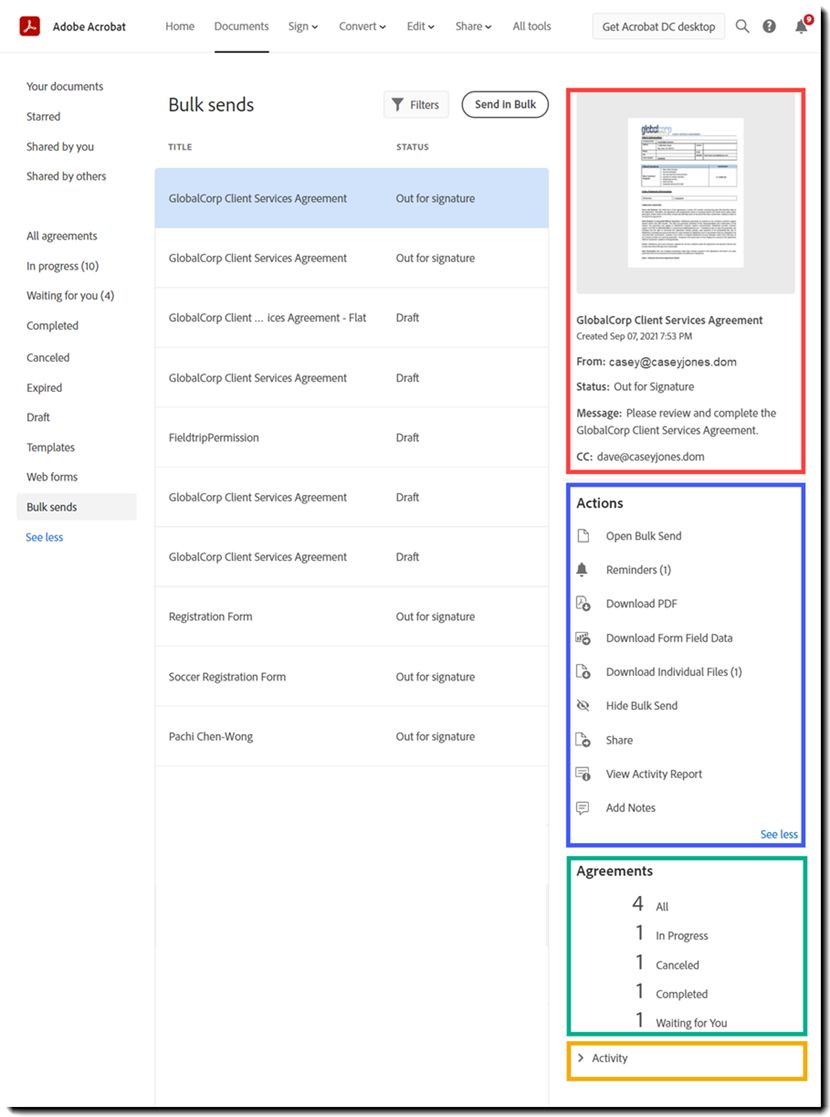Screen dimensions: 830x1117
Task: Open the All tools tab
Action: [x=531, y=26]
